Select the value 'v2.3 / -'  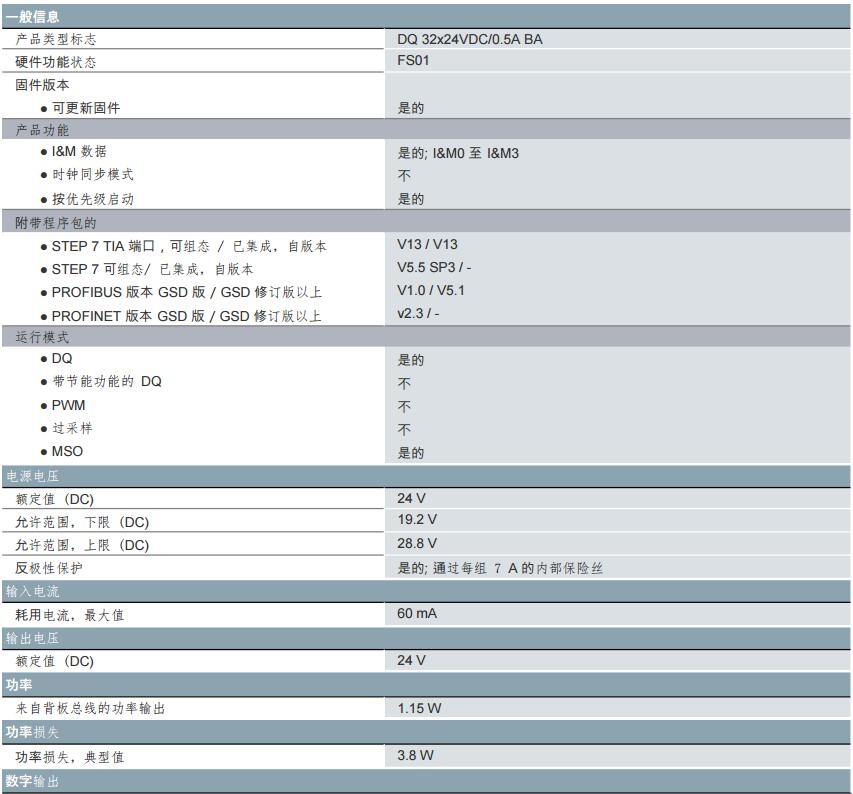418,313
